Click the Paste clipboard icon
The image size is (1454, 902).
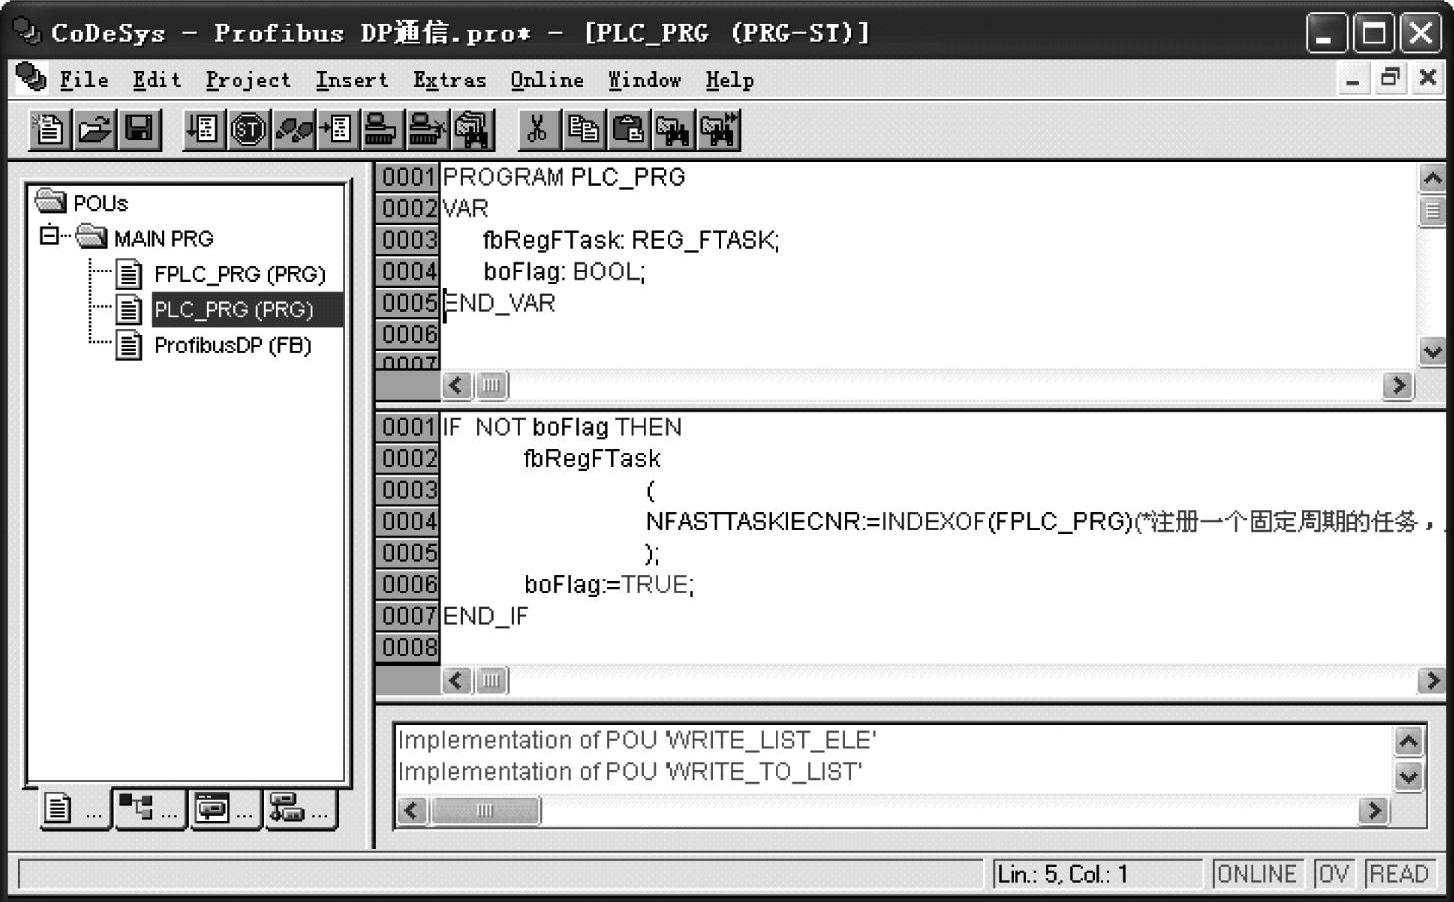click(628, 129)
